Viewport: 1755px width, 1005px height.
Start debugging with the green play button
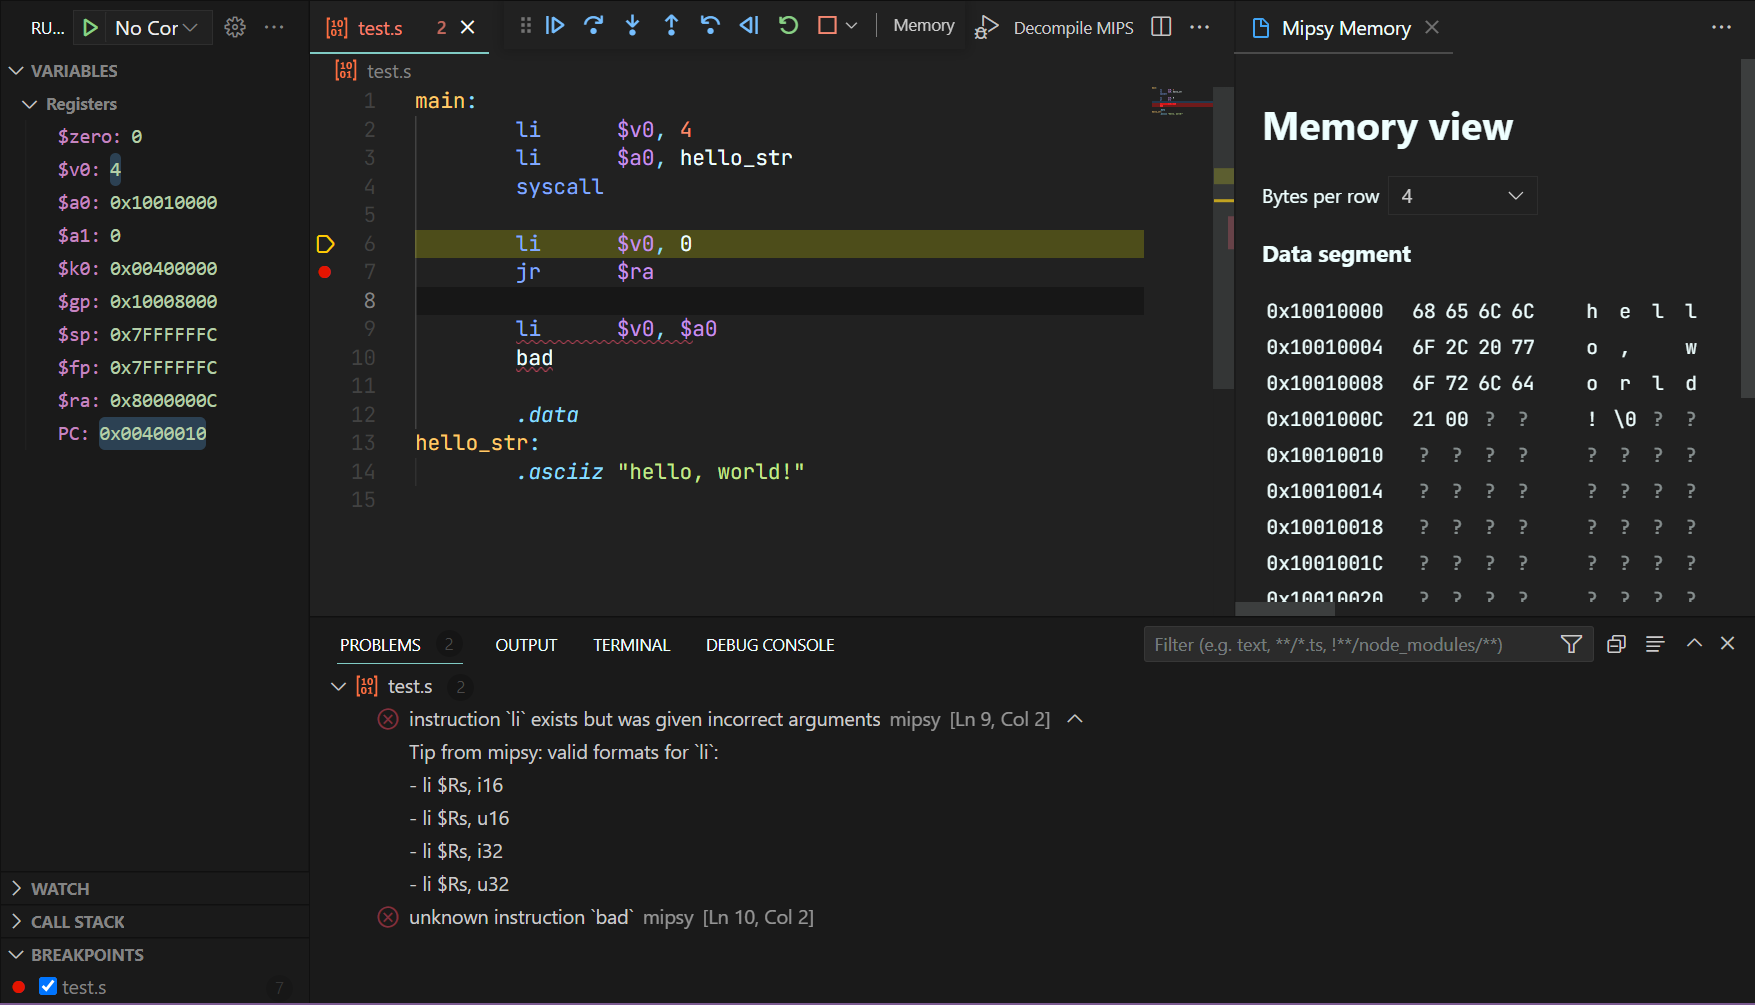tap(90, 28)
